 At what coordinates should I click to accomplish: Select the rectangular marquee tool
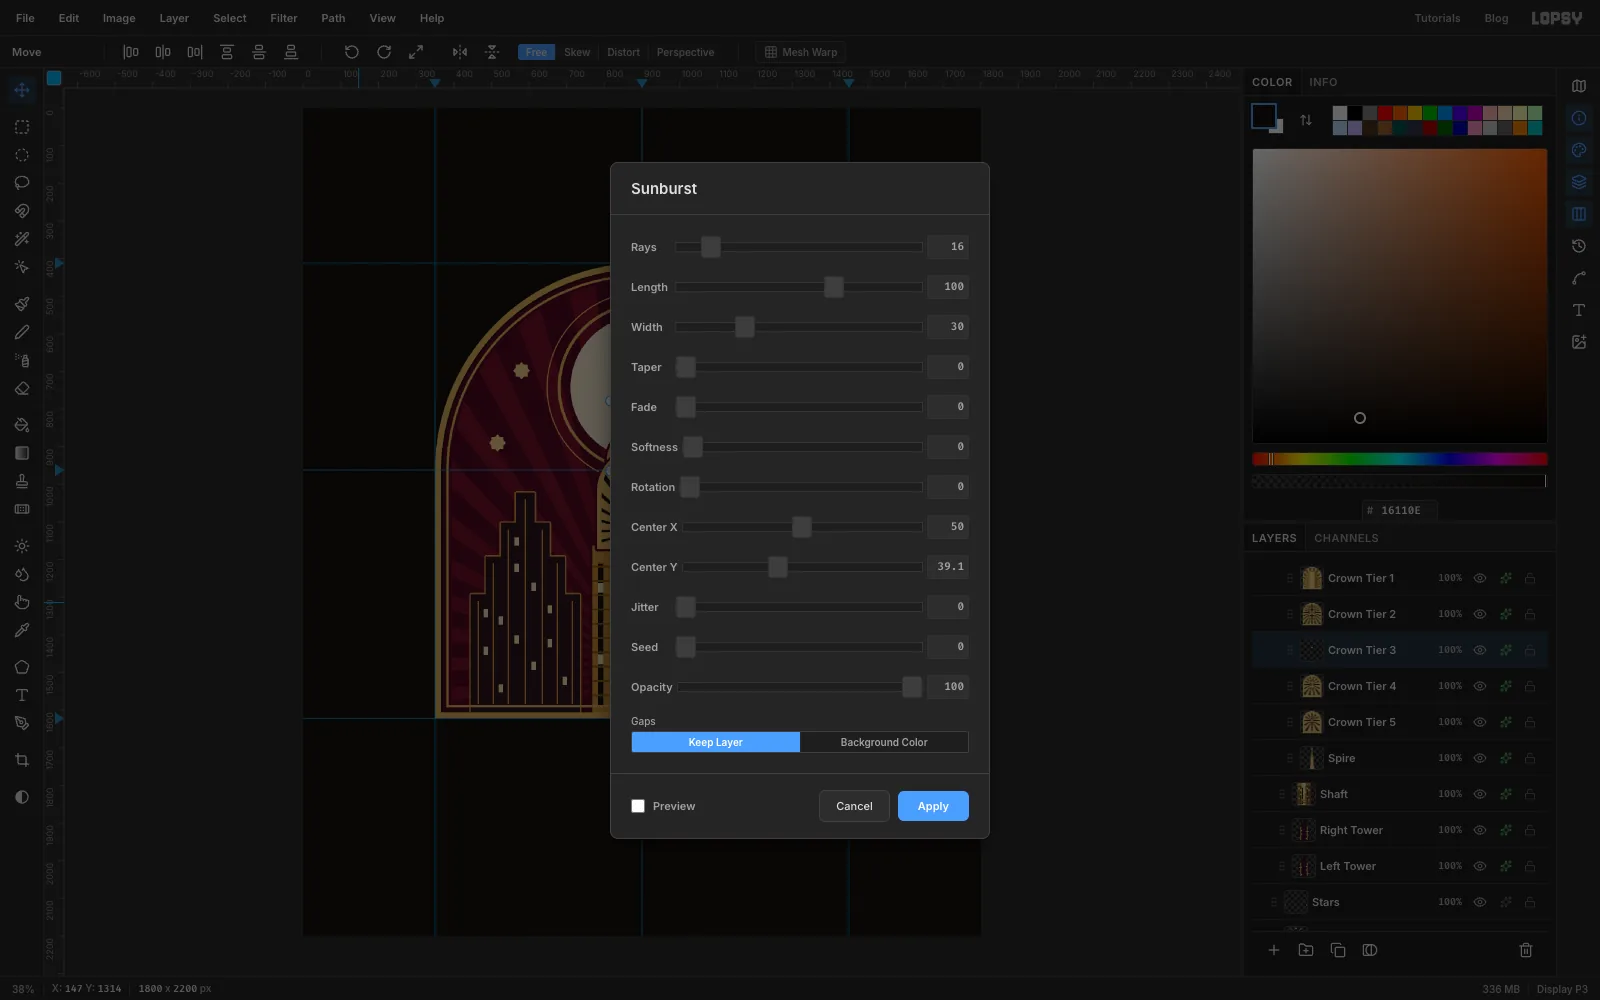tap(22, 127)
